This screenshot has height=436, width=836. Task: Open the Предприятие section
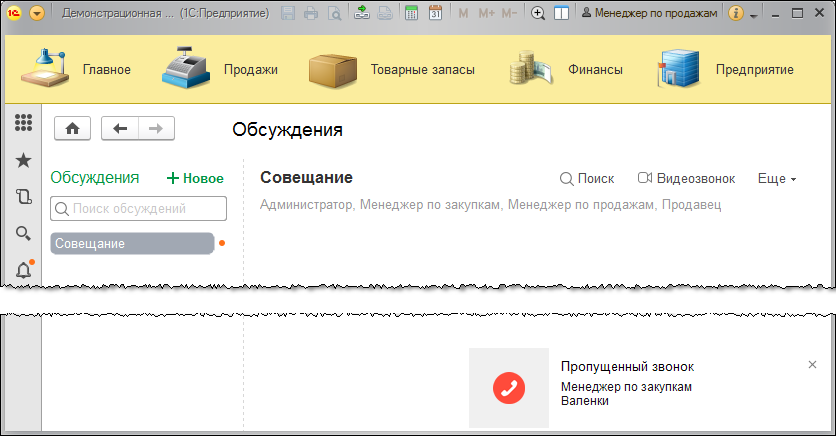coord(754,70)
